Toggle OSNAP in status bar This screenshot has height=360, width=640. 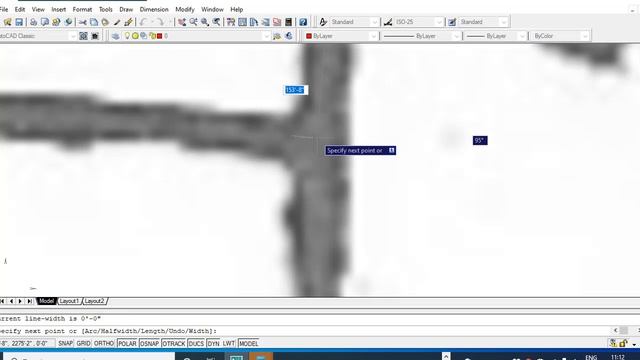149,344
